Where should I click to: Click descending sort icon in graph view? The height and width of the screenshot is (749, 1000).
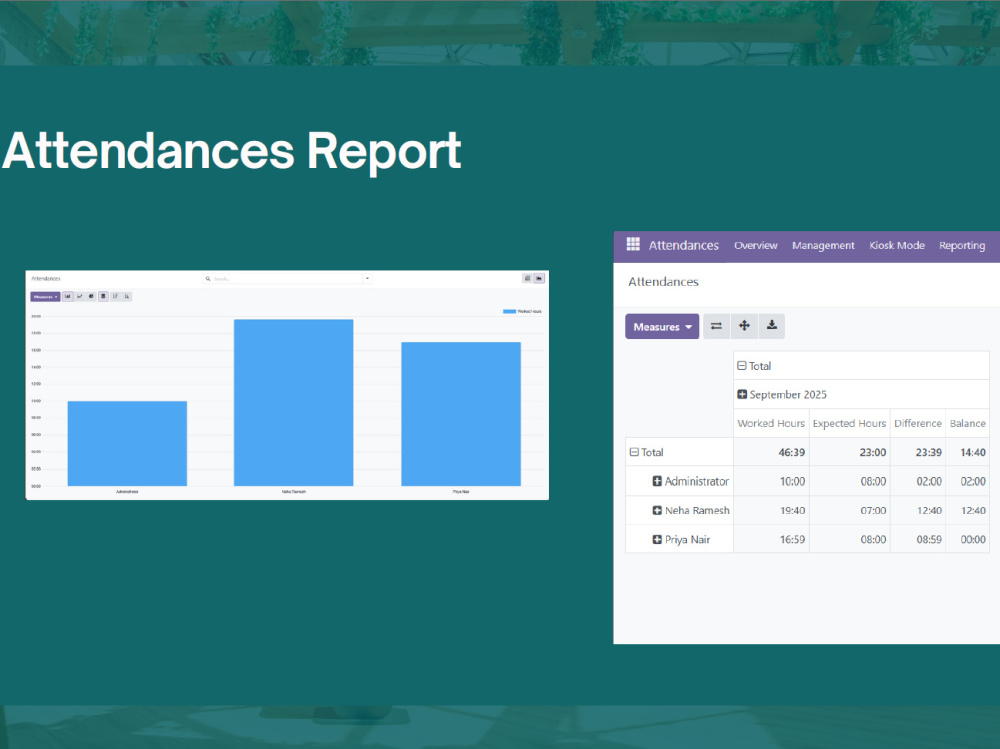(x=115, y=296)
